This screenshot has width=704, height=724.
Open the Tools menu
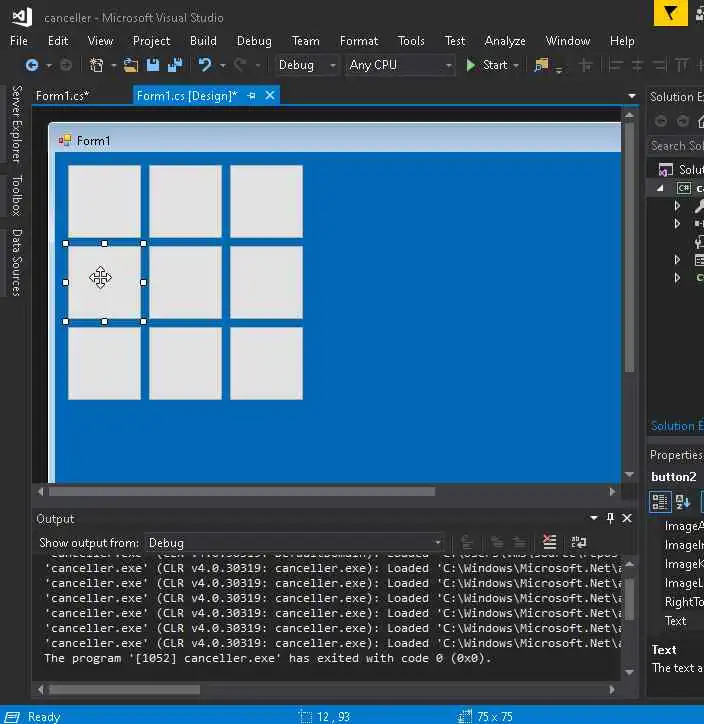click(411, 41)
